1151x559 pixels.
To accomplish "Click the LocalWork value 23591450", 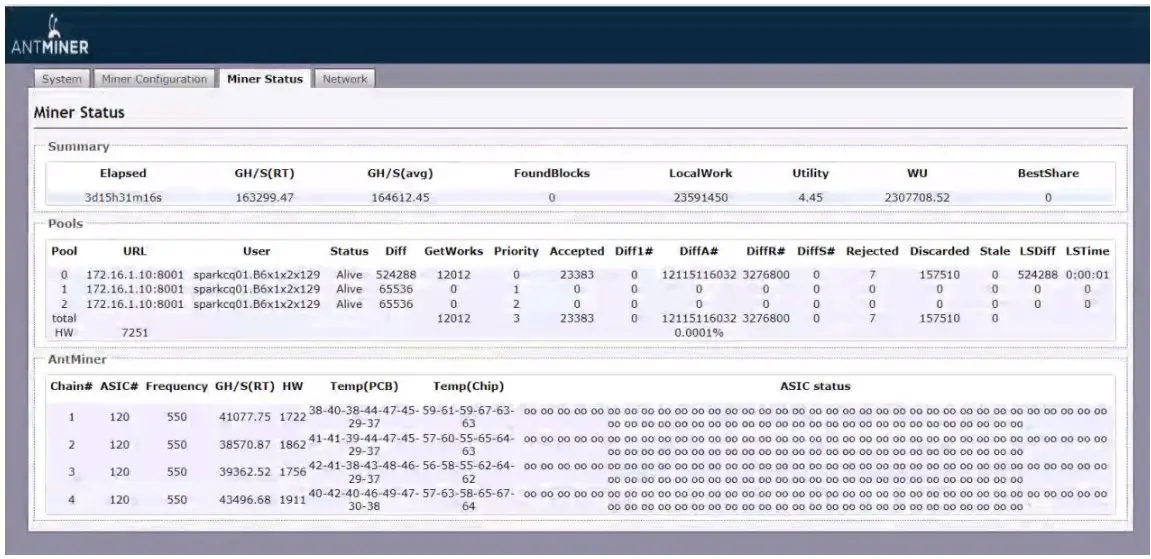I will click(701, 197).
